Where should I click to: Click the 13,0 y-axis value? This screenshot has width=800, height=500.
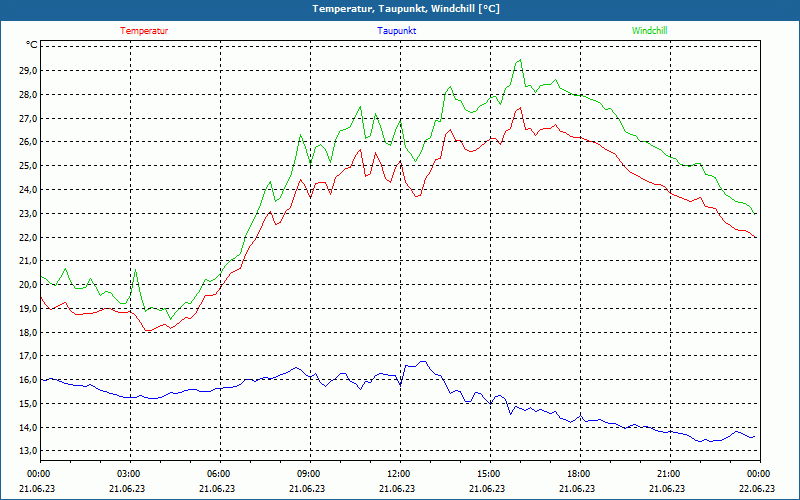[x=29, y=451]
